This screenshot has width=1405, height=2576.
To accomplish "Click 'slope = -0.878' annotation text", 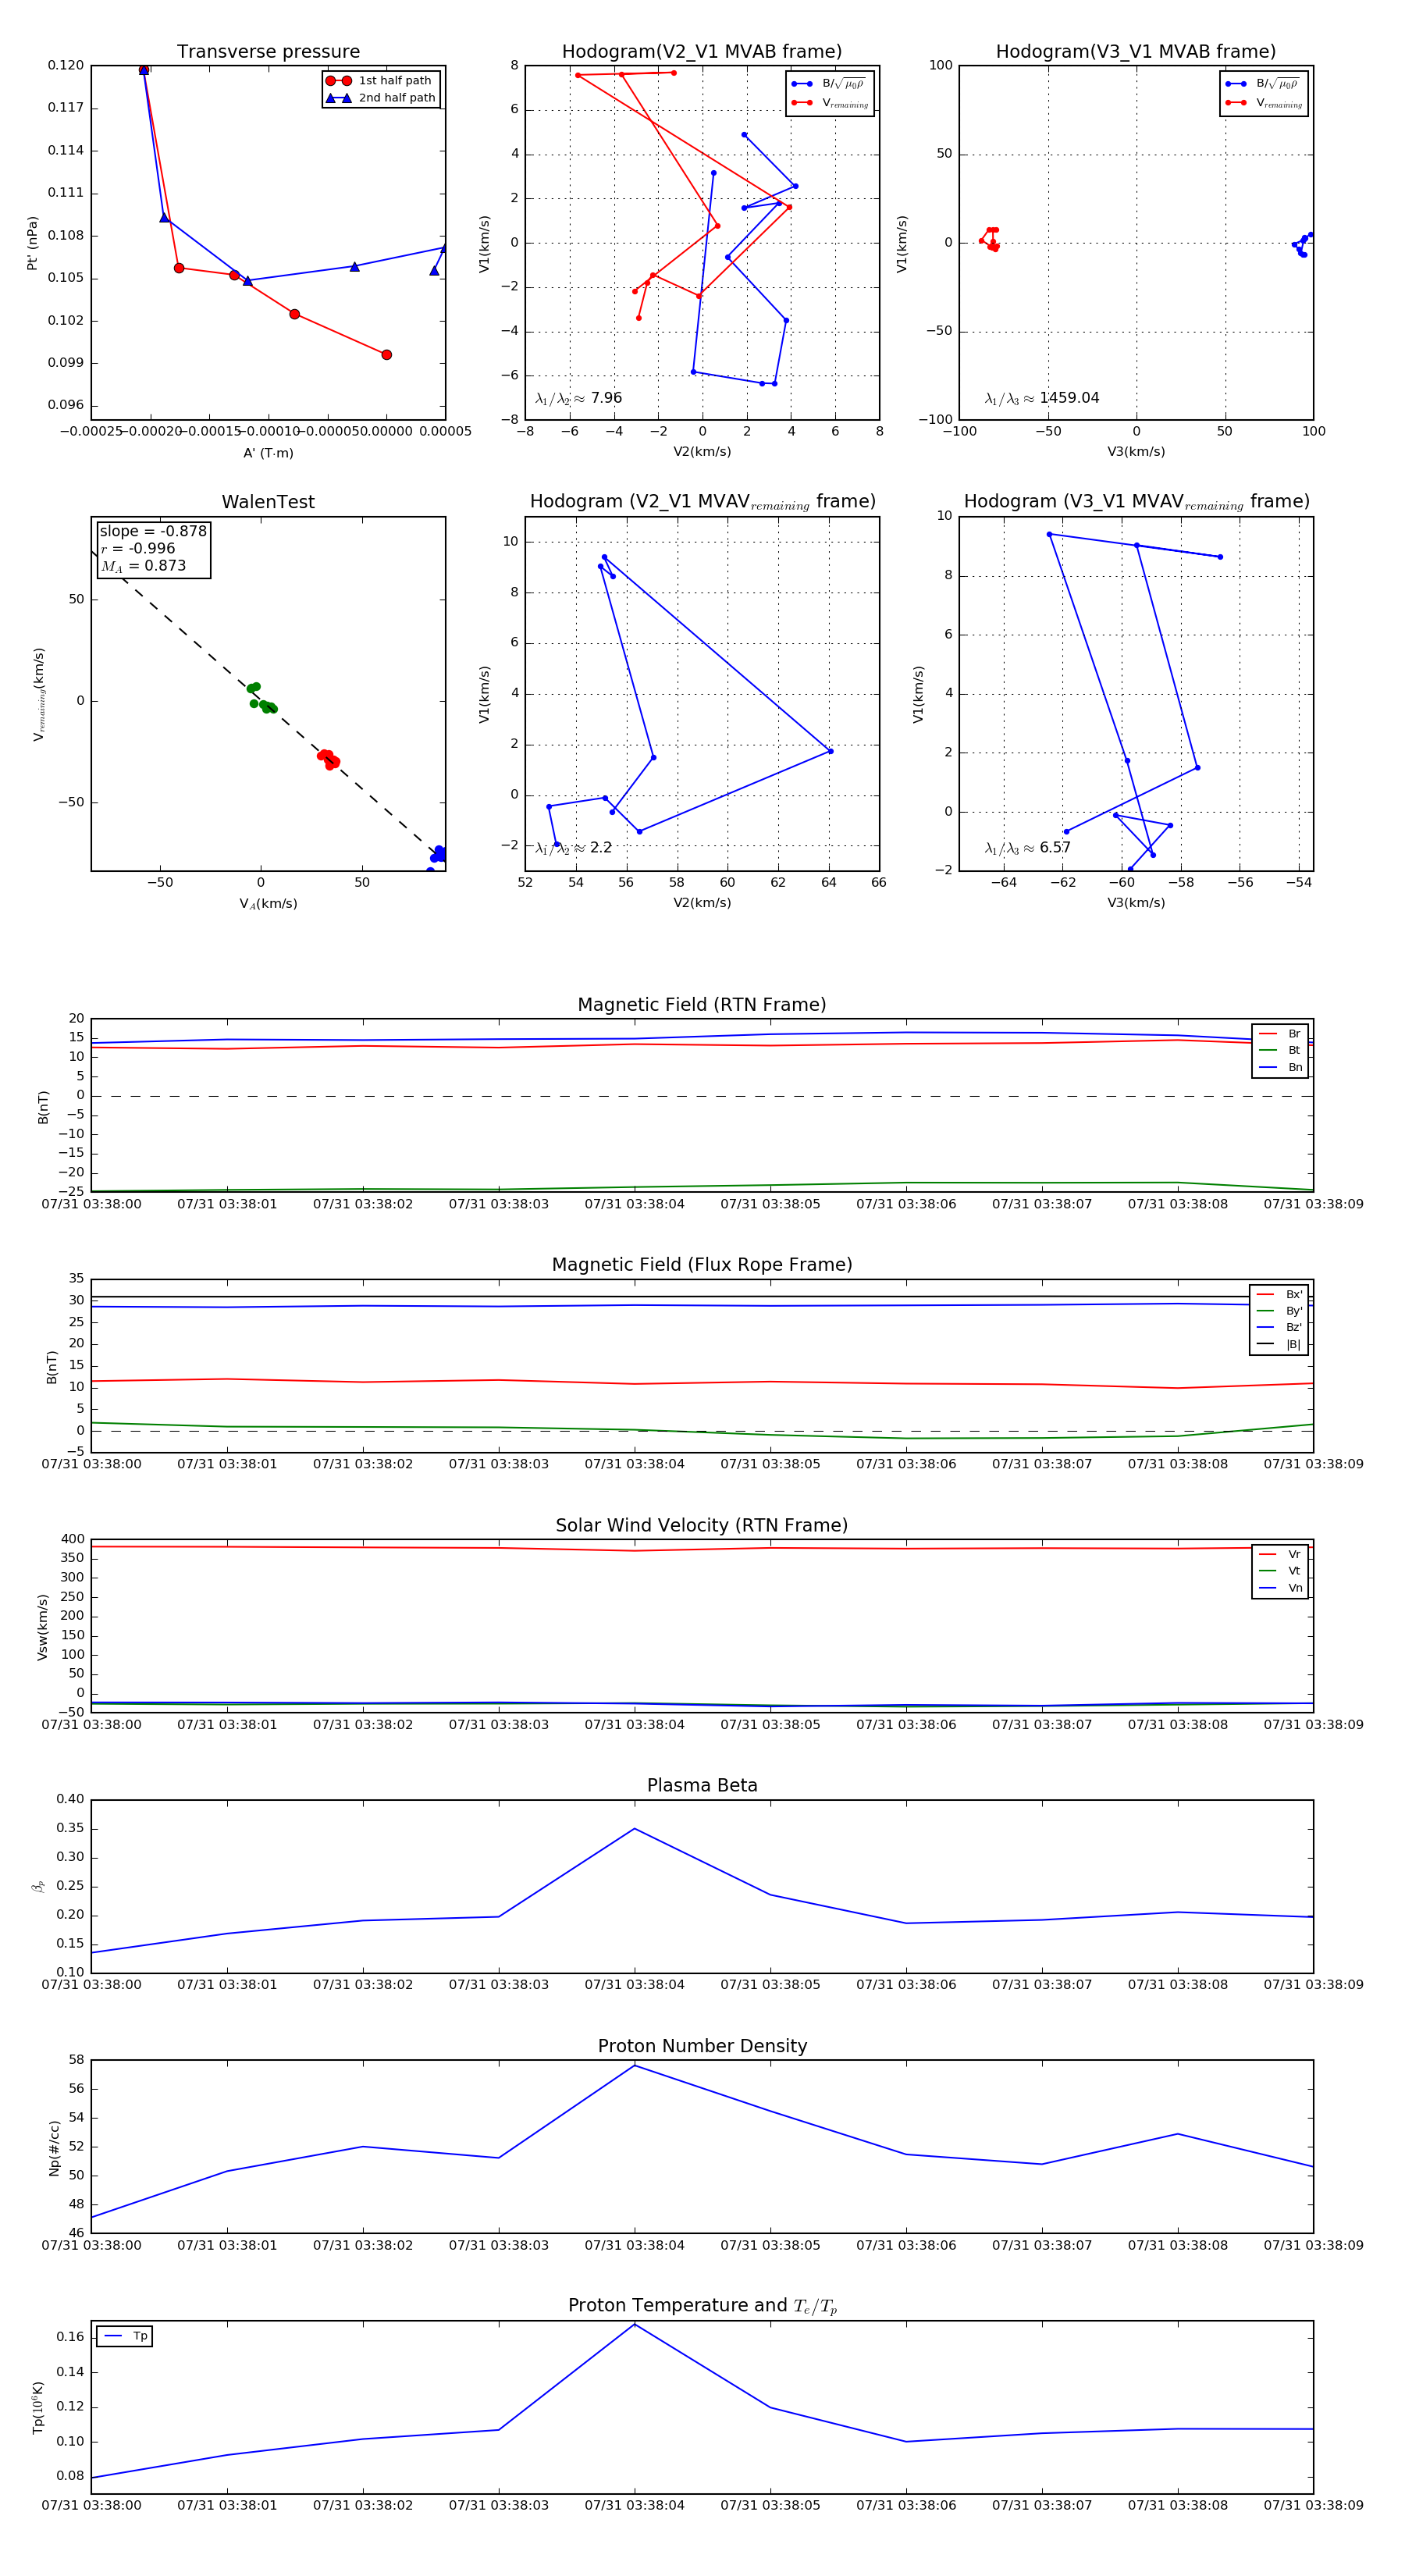I will pos(153,531).
